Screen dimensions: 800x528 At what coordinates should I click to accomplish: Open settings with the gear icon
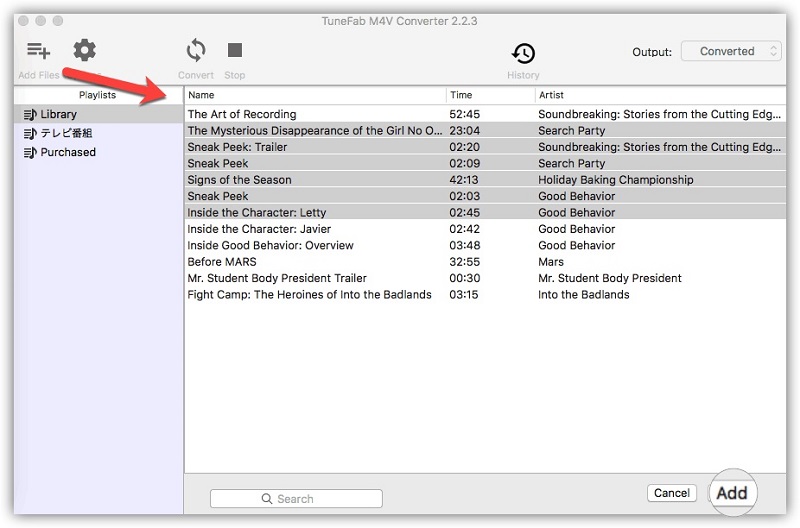(x=85, y=51)
